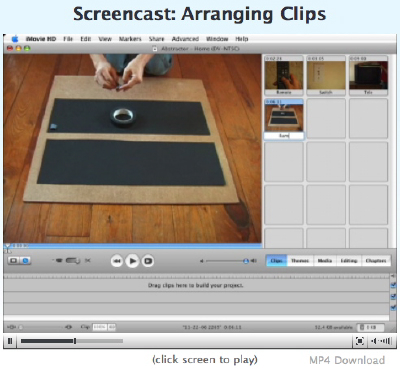Screen dimensions: 400x369
Task: Open the Help menu
Action: tap(242, 39)
